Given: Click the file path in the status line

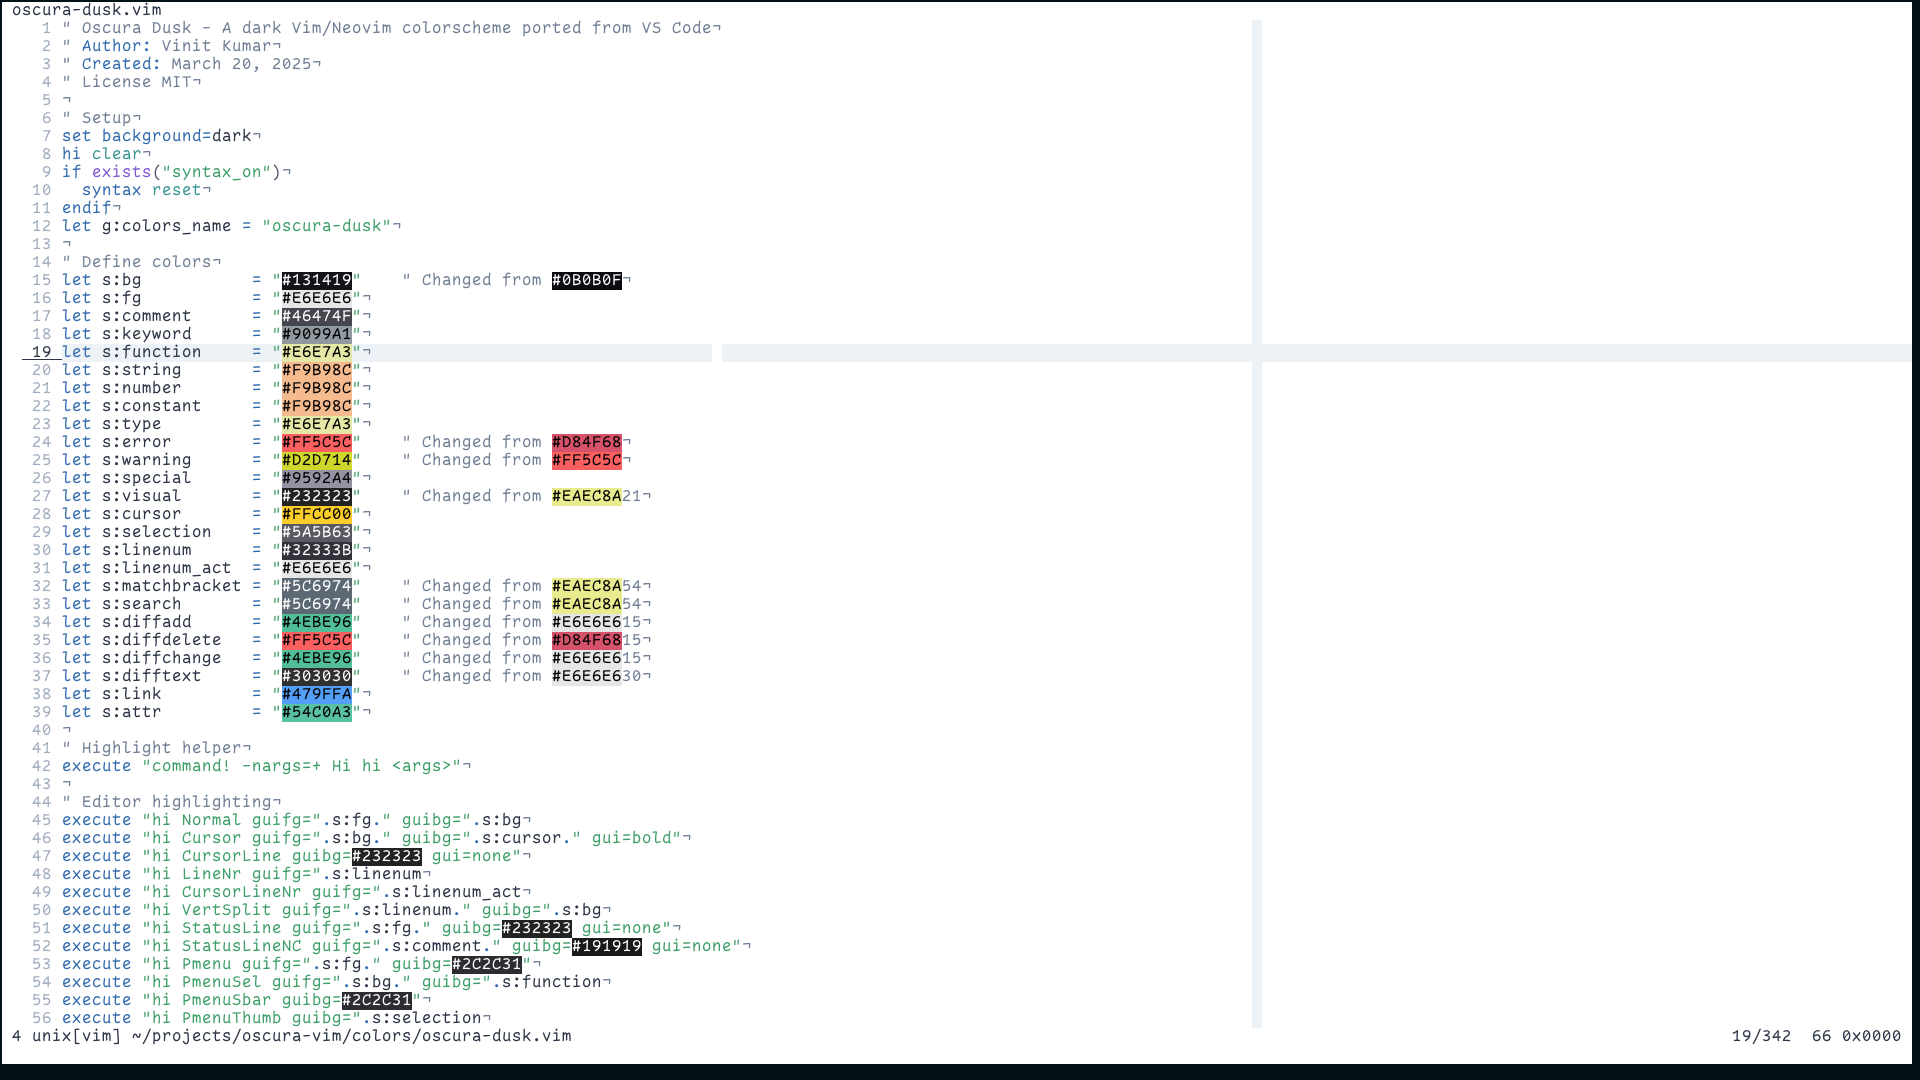Looking at the screenshot, I should tap(352, 1036).
